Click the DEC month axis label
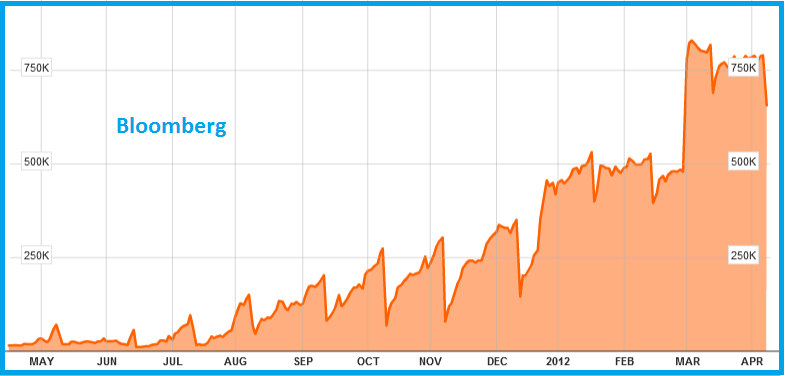785x376 pixels. [x=497, y=362]
